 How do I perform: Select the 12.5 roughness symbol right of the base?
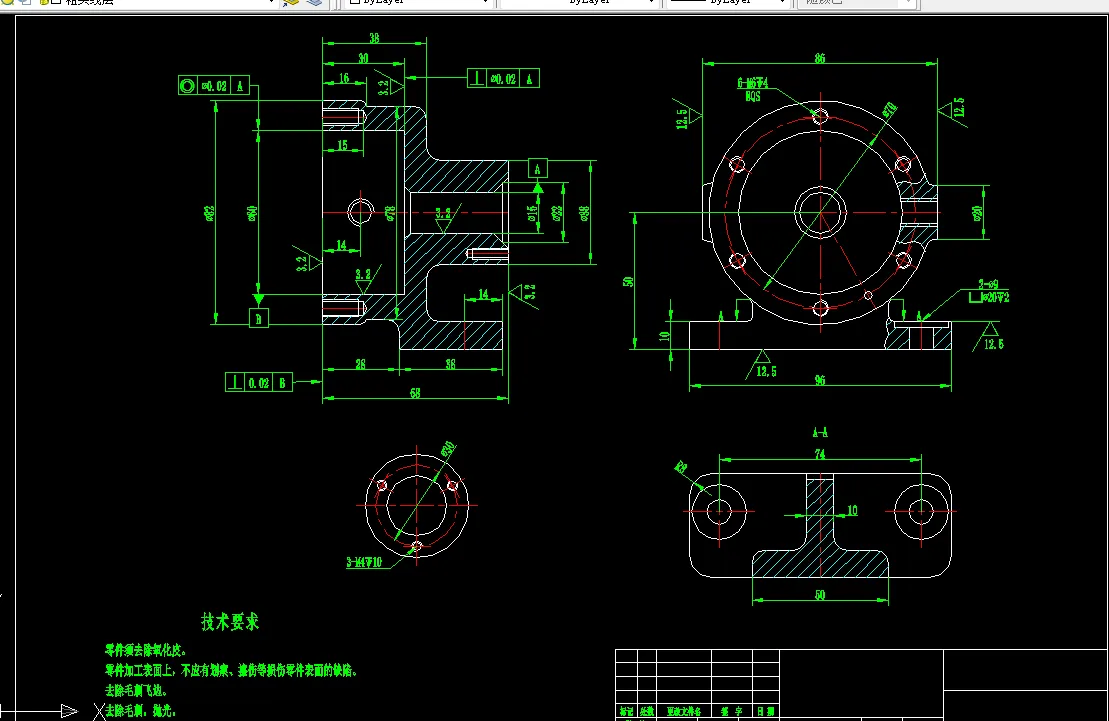pyautogui.click(x=989, y=338)
